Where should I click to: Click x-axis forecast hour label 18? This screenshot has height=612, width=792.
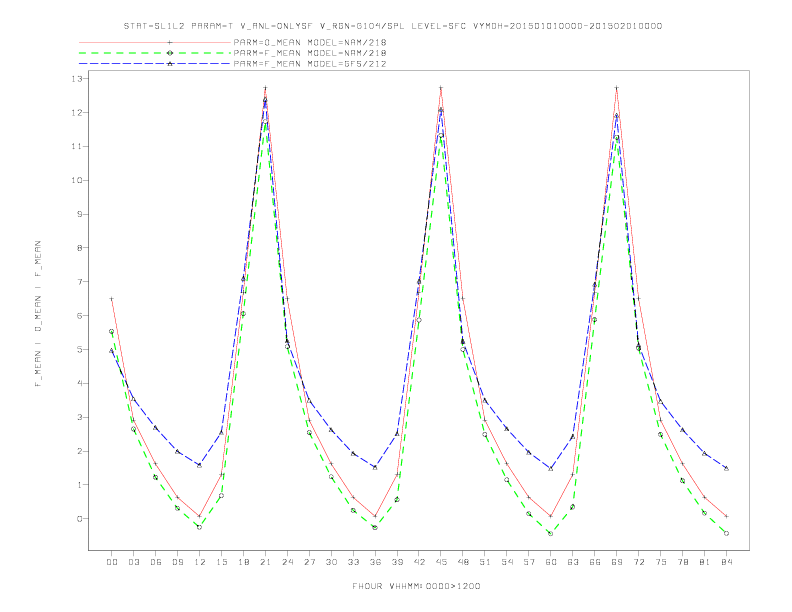(x=243, y=562)
